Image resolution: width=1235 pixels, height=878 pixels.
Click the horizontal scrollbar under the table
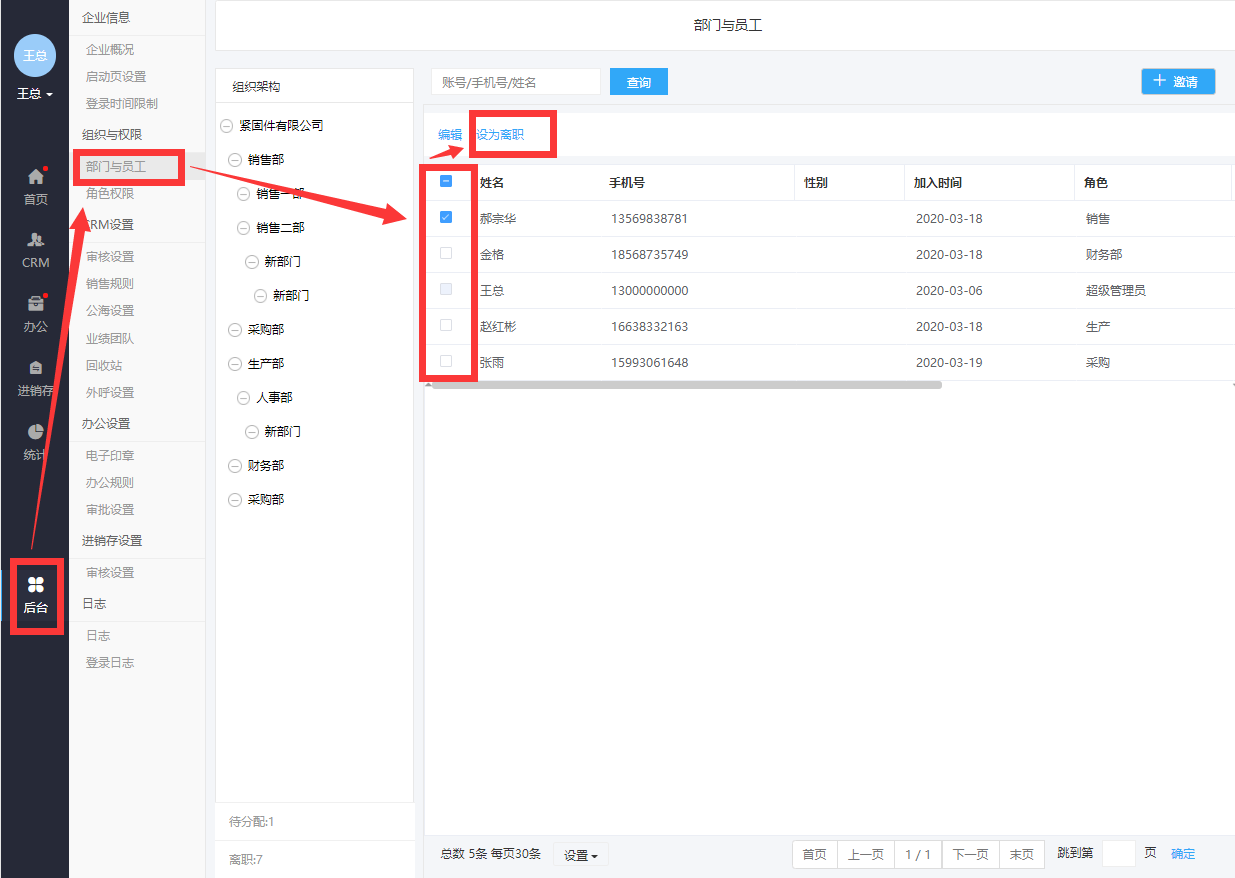[686, 384]
